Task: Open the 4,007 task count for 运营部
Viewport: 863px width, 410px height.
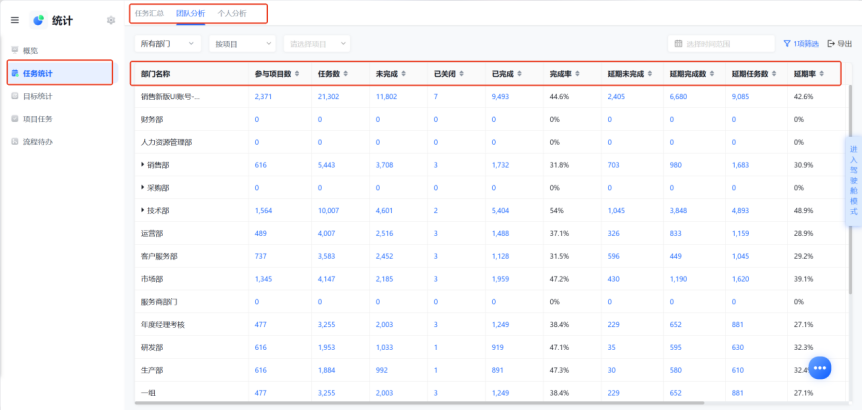Action: coord(326,233)
